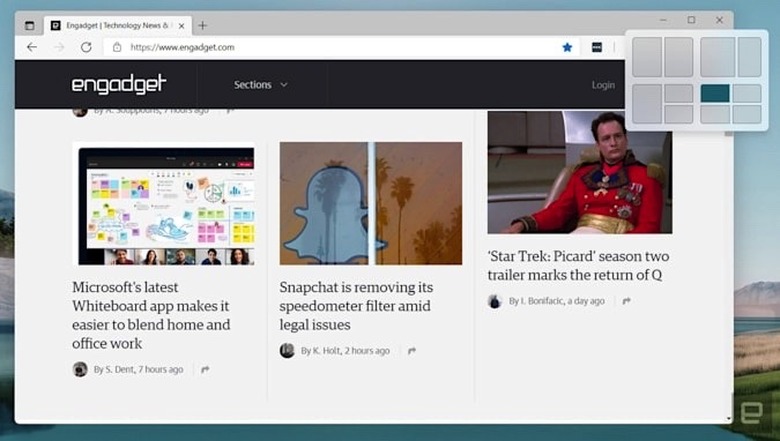This screenshot has height=441, width=780.
Task: Share the Whiteboard article via arrow icon
Action: pyautogui.click(x=205, y=370)
